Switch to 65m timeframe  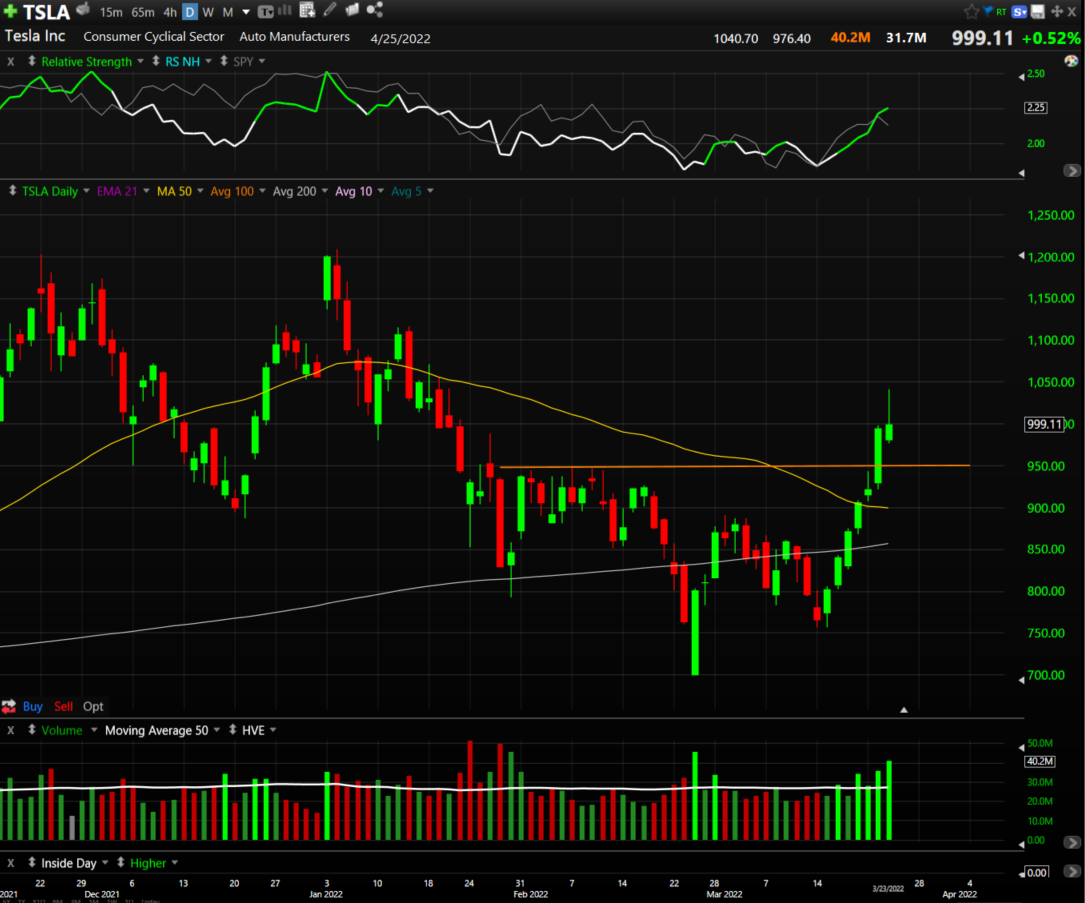point(143,12)
